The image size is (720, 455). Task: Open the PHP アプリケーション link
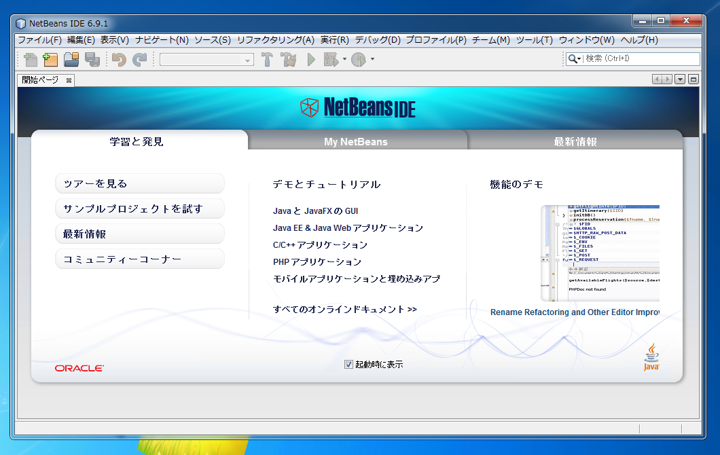pyautogui.click(x=317, y=262)
